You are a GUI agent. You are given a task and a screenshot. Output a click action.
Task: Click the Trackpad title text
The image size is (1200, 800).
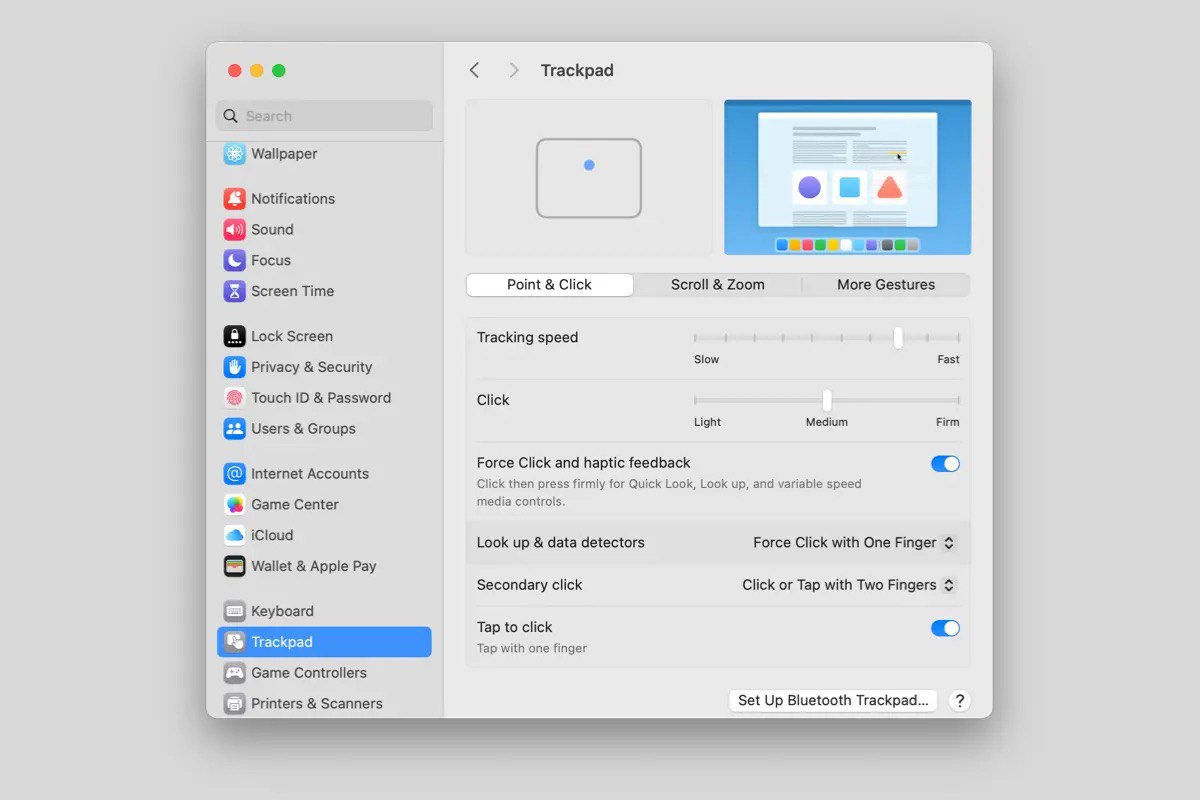pyautogui.click(x=577, y=70)
